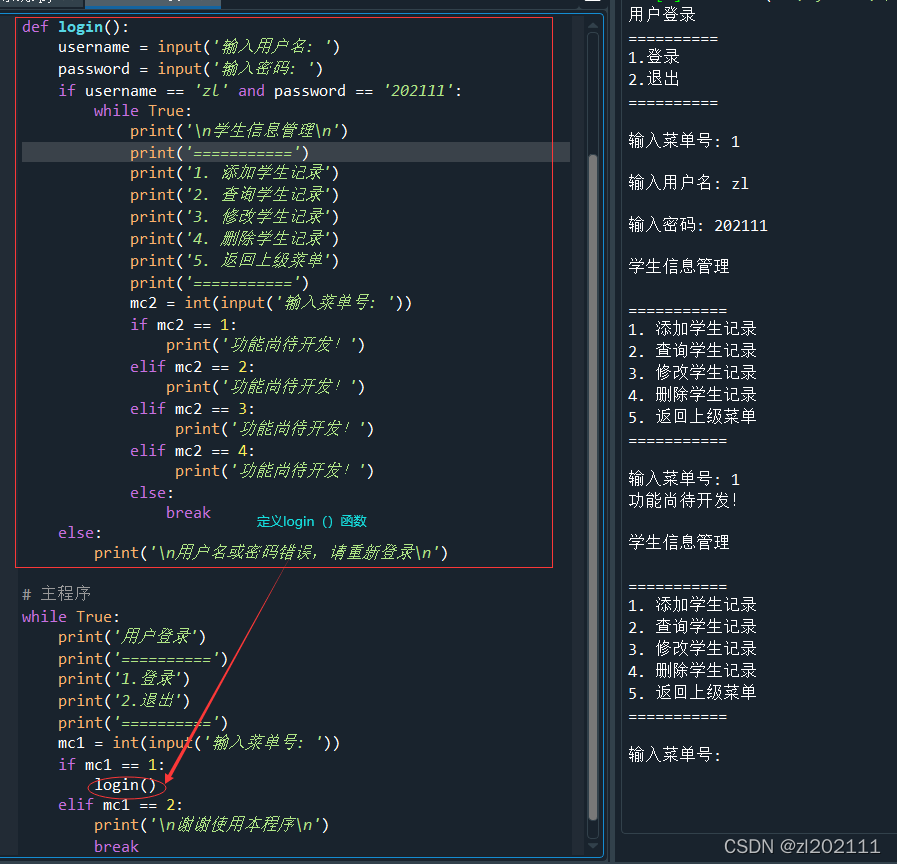897x864 pixels.
Task: Click '用户登录' output in the console
Action: tap(662, 14)
